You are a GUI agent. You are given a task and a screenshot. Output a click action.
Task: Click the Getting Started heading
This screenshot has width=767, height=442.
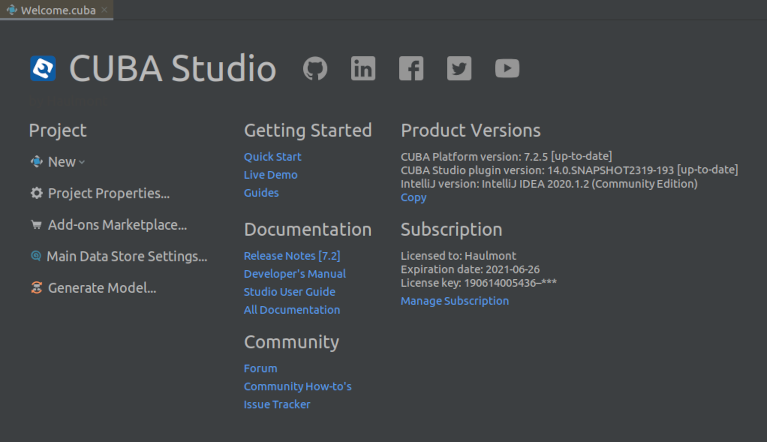[x=308, y=131]
